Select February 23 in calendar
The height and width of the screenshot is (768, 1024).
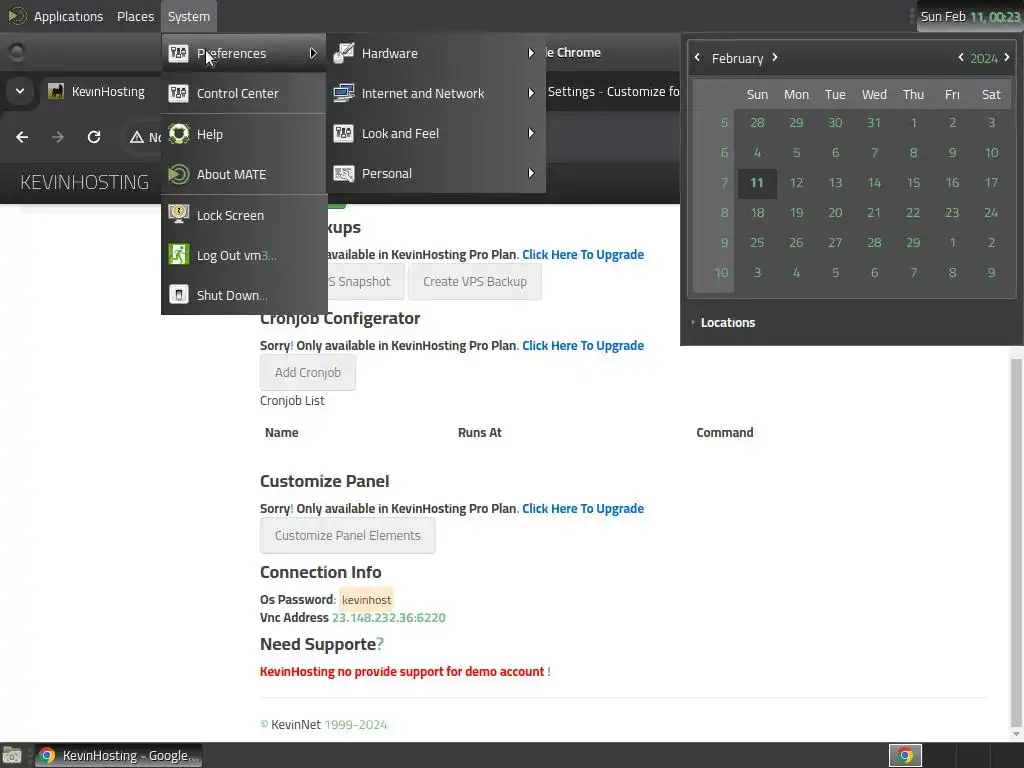click(952, 213)
